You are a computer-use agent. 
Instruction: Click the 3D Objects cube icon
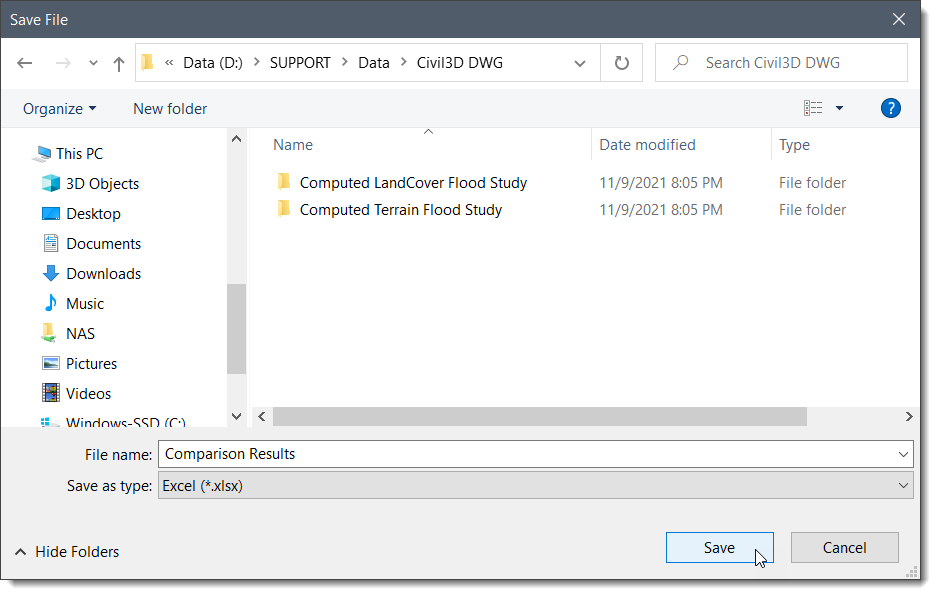pyautogui.click(x=51, y=183)
